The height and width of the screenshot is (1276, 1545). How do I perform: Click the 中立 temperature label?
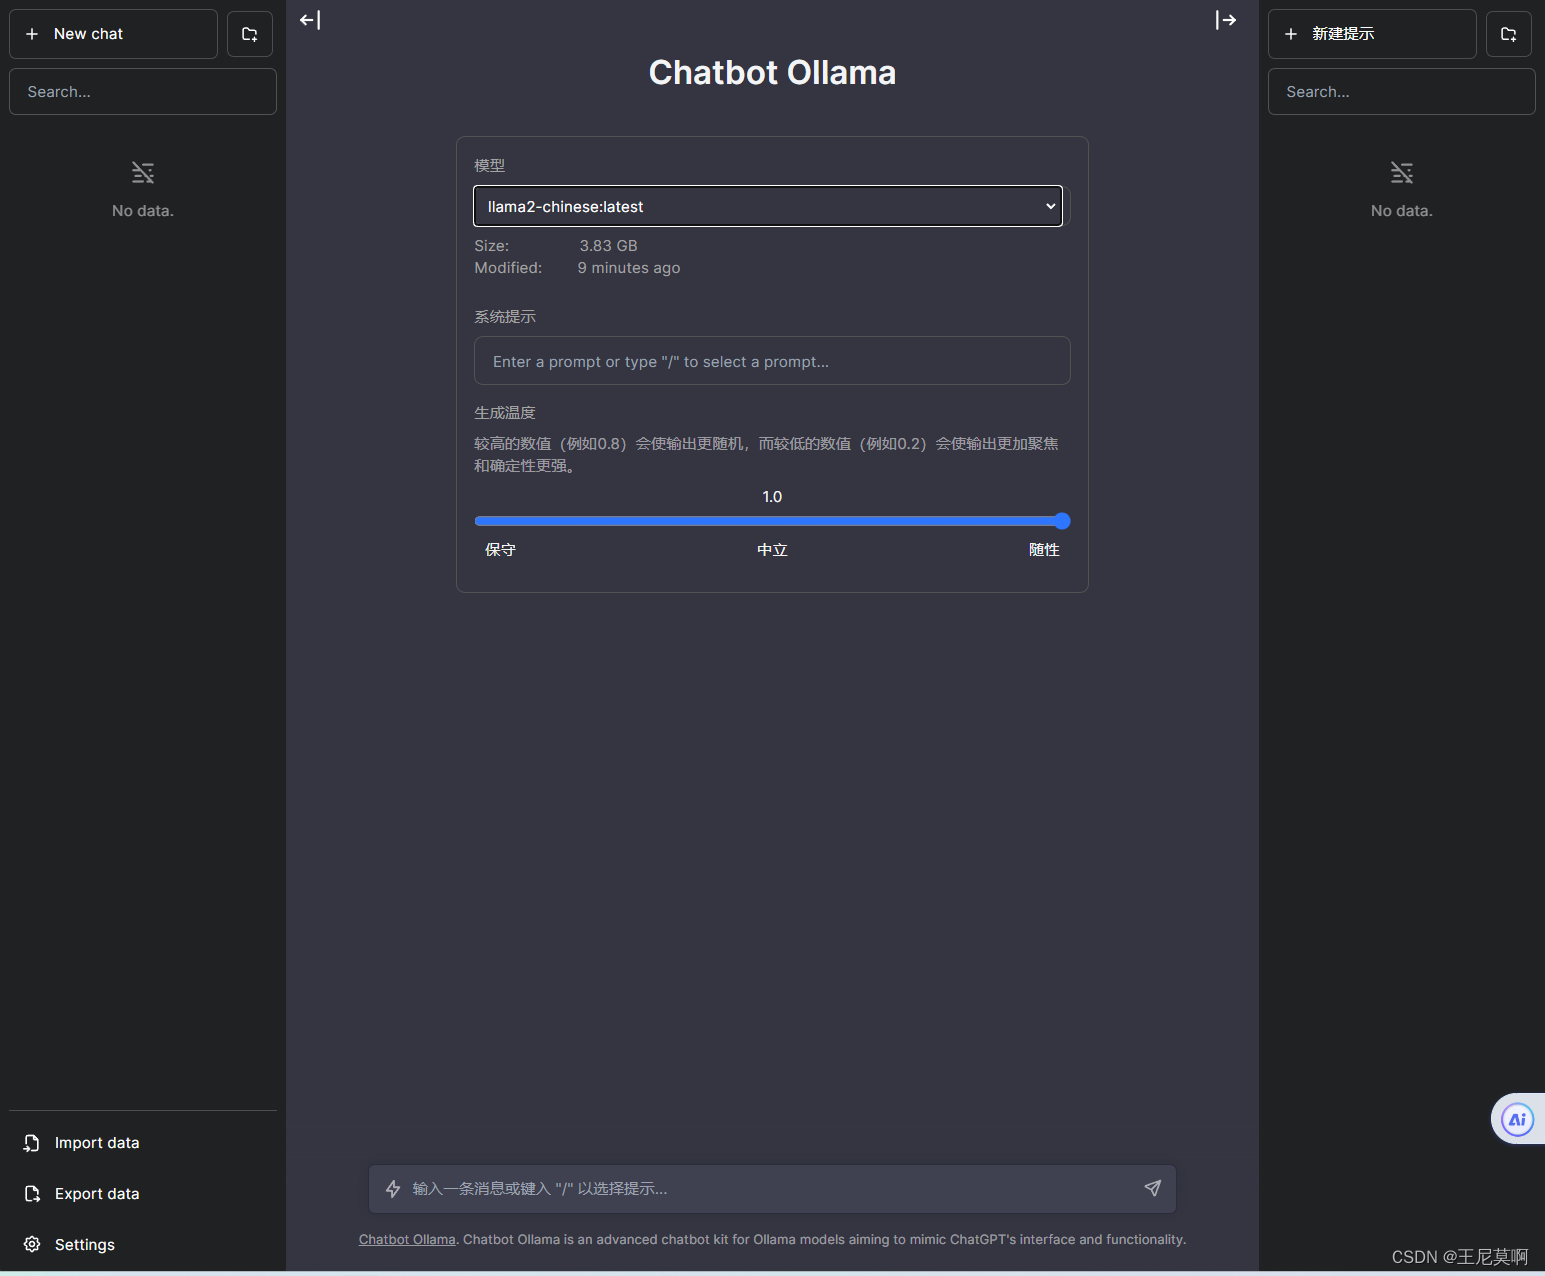pos(772,550)
